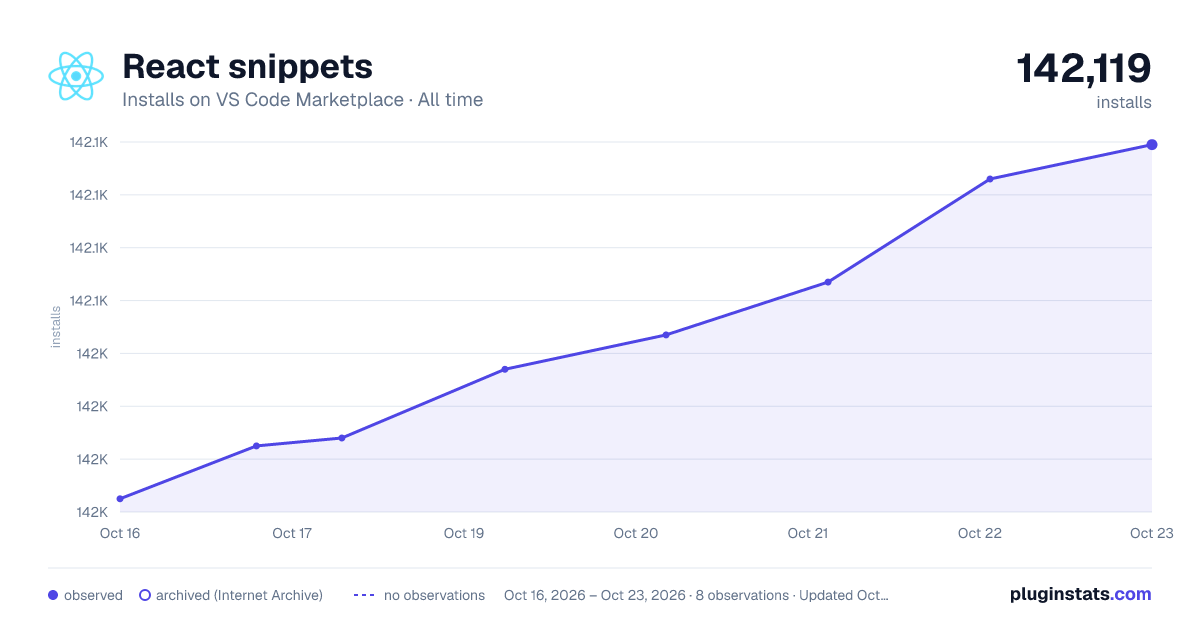This screenshot has height=630, width=1200.
Task: Click the rotated 'installs' y-axis title
Action: pyautogui.click(x=56, y=327)
